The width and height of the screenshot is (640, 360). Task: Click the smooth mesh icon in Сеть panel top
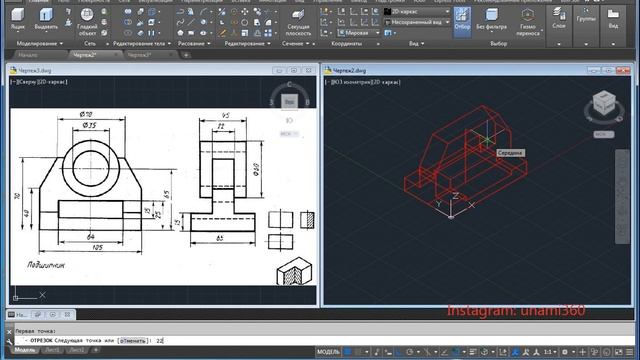[104, 12]
